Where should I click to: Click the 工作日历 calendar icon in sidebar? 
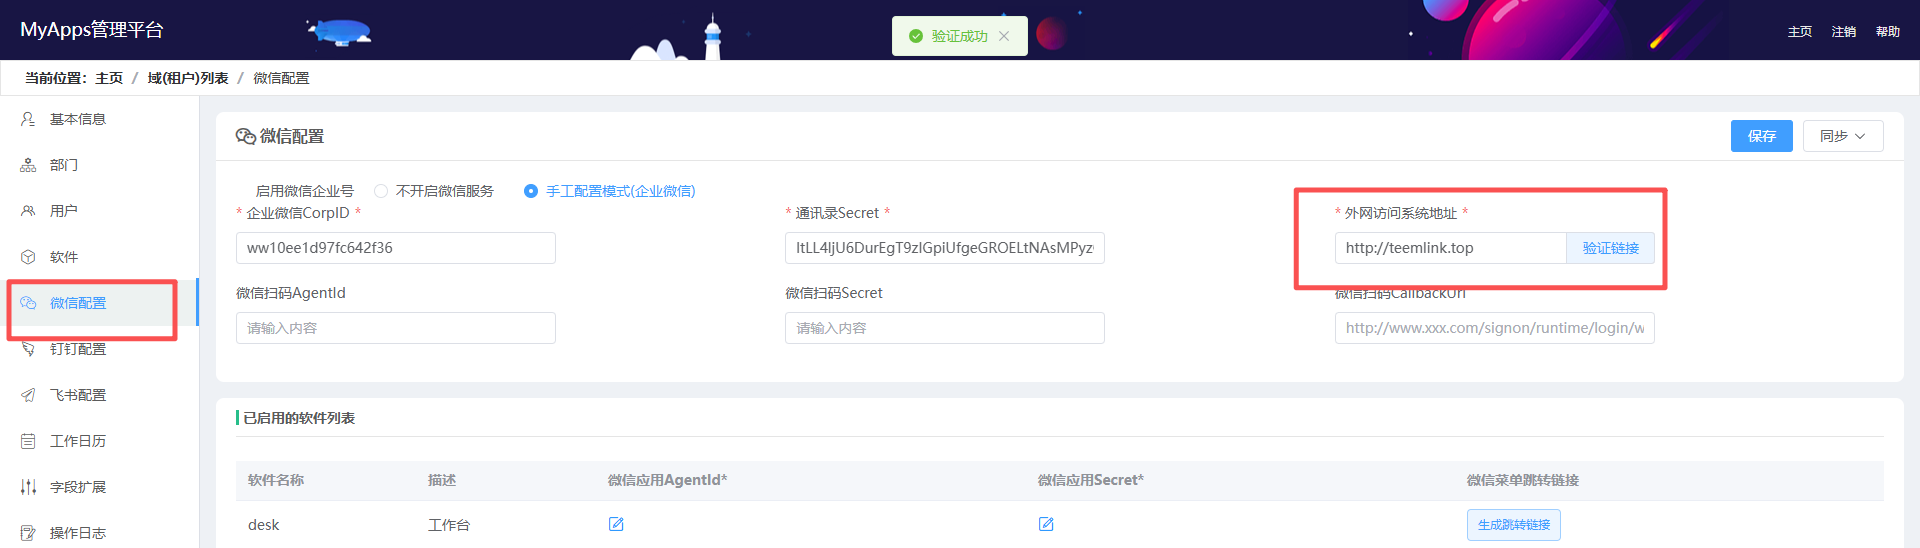pyautogui.click(x=28, y=441)
